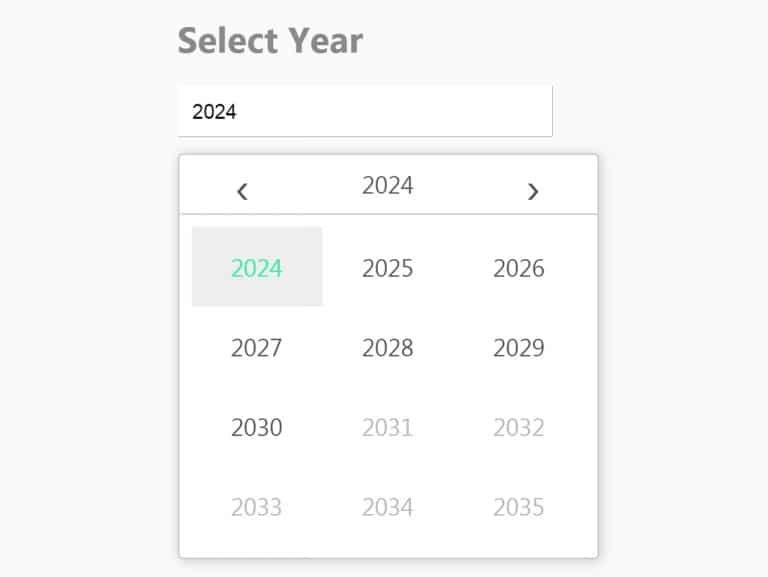Select the highlighted year 2024 cell

257,267
